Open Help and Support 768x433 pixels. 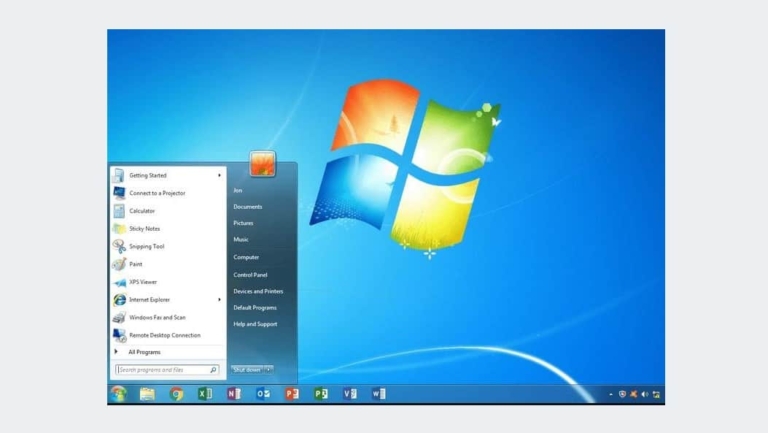click(255, 324)
